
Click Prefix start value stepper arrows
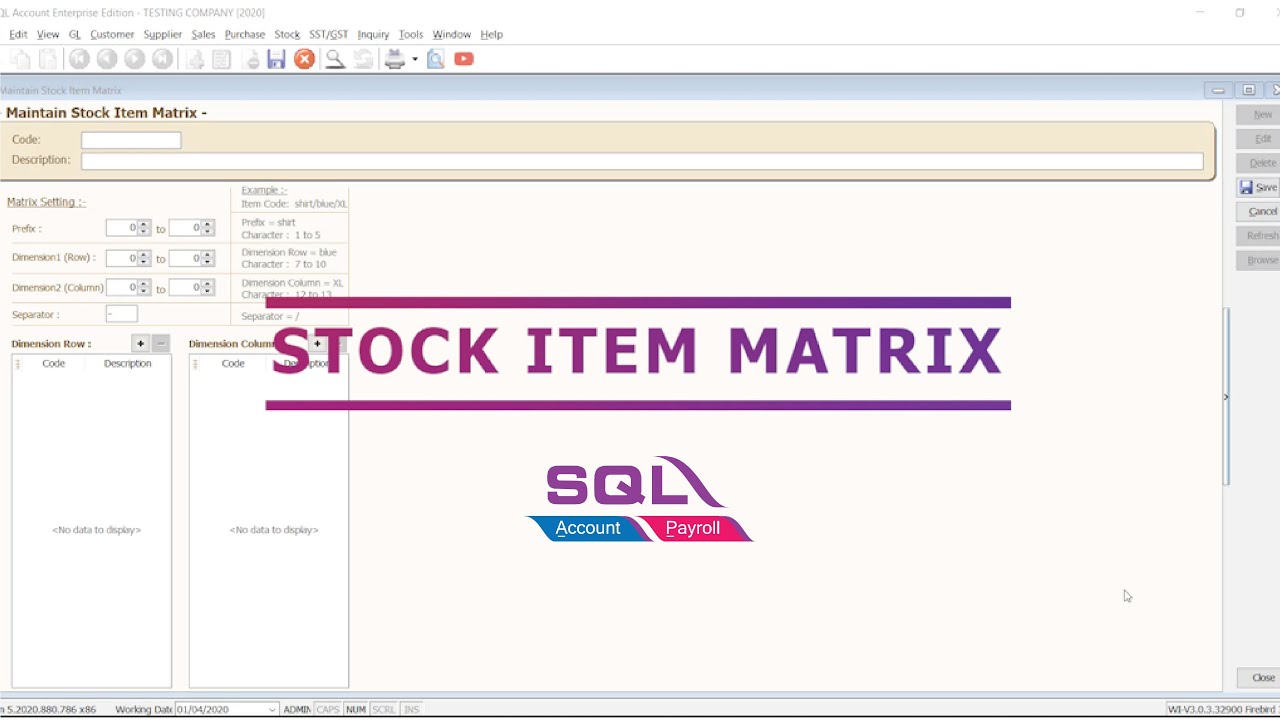(144, 228)
